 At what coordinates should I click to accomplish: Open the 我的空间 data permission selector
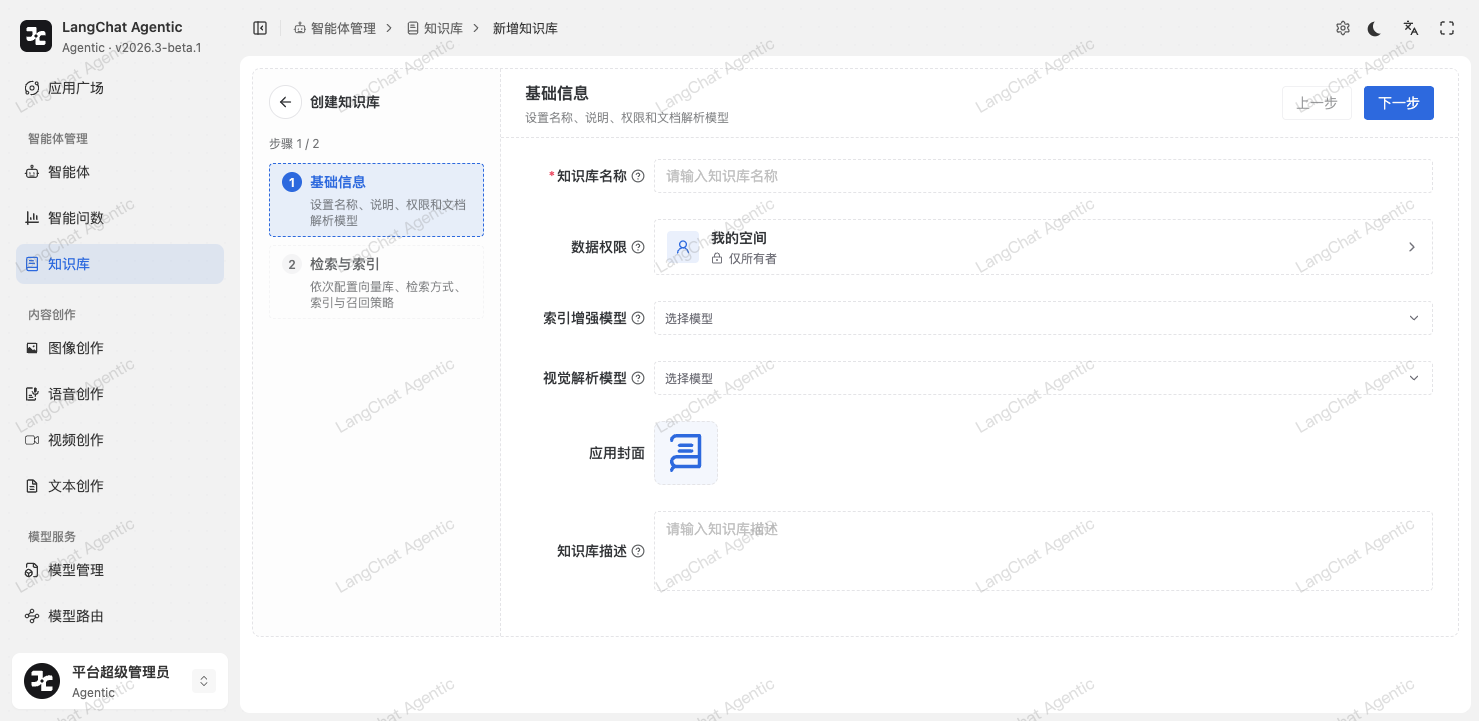point(1043,247)
